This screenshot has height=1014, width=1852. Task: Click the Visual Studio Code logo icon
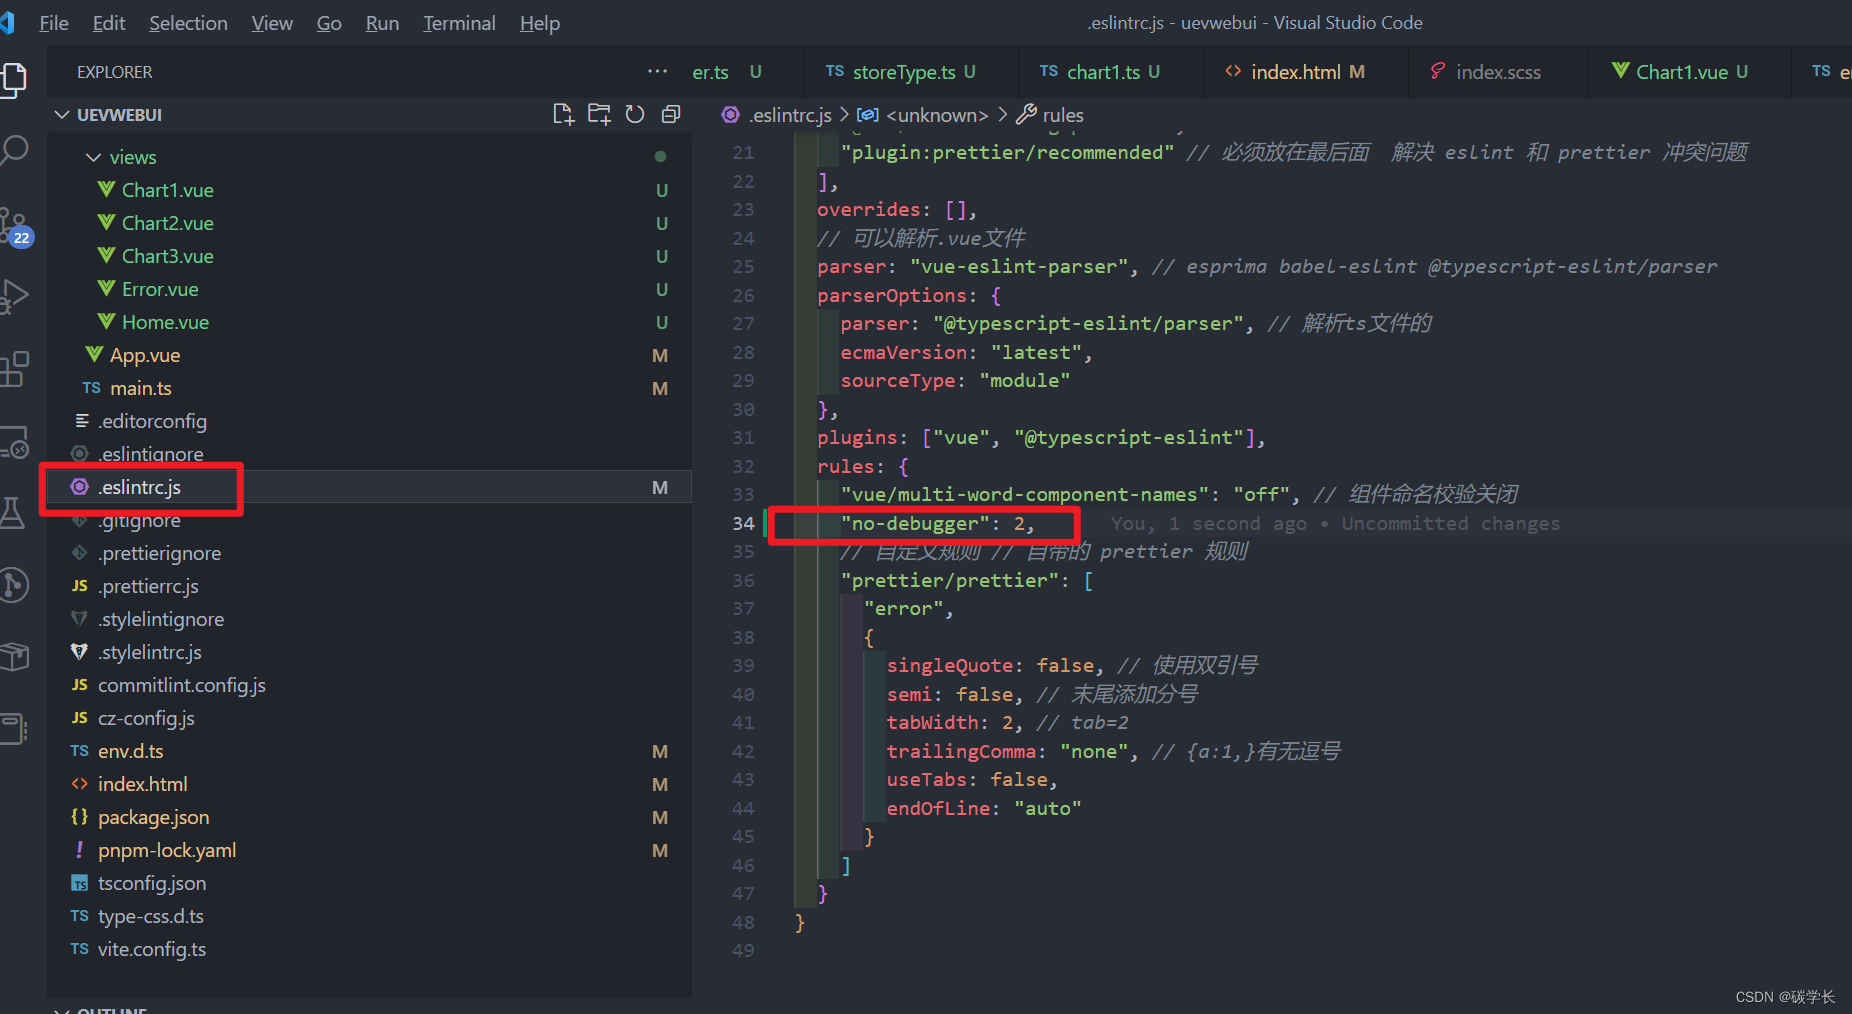tap(7, 22)
